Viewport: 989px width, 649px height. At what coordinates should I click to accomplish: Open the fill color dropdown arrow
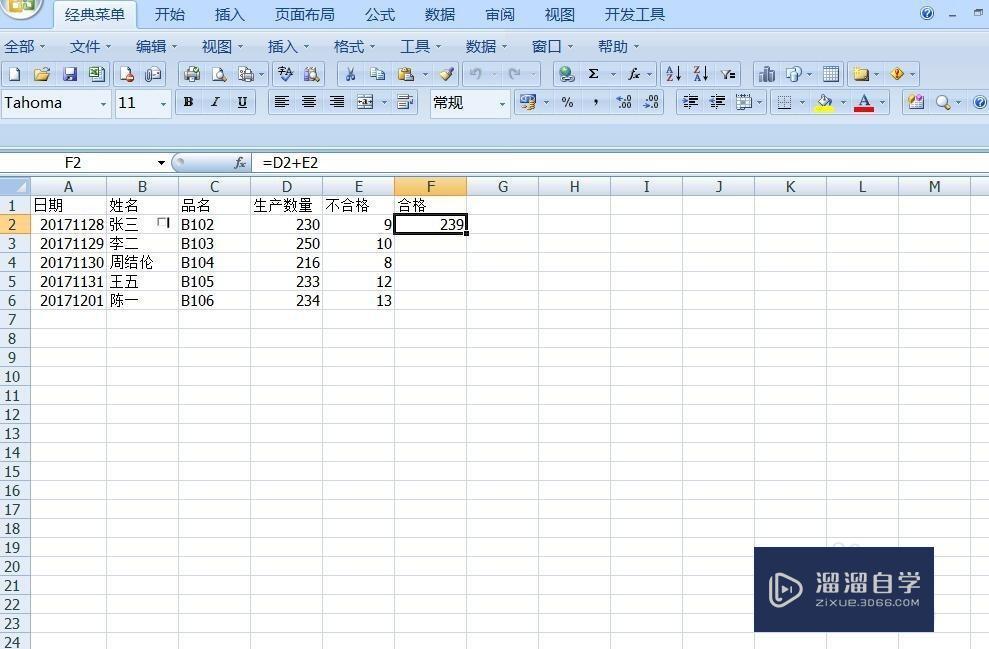click(843, 102)
